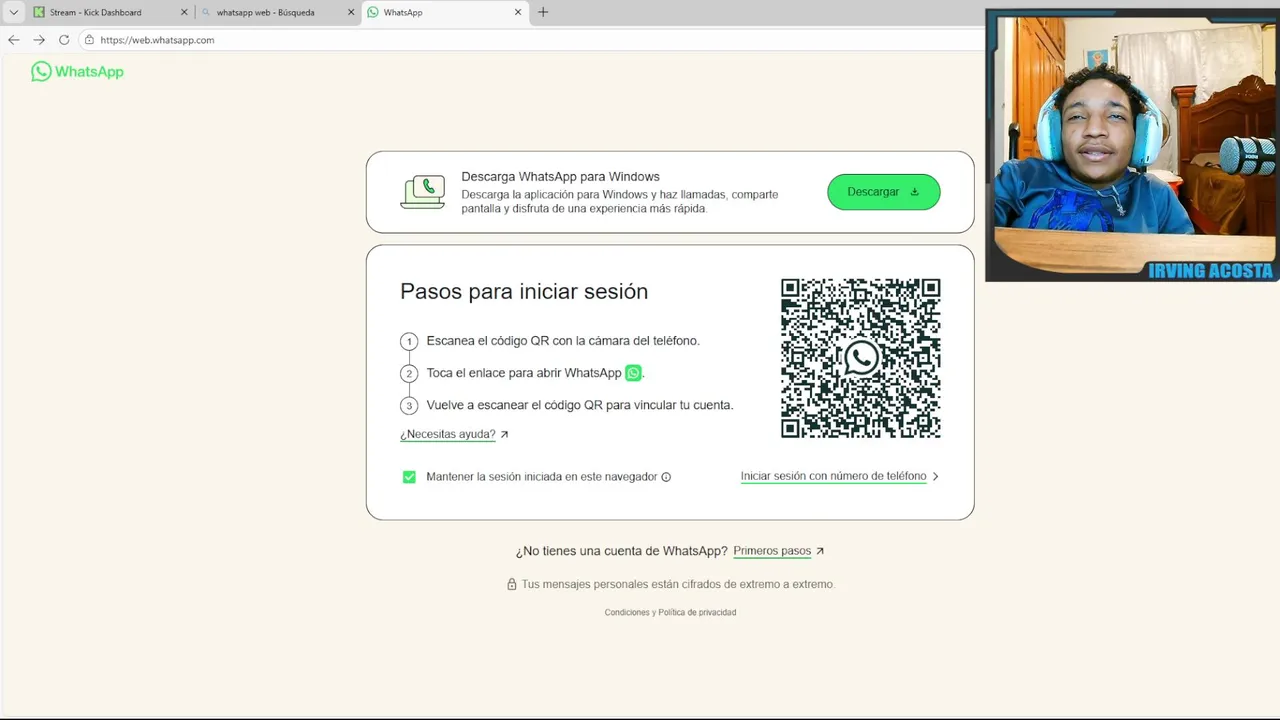The height and width of the screenshot is (720, 1280).
Task: View site info icon beside the URL
Action: pyautogui.click(x=89, y=40)
